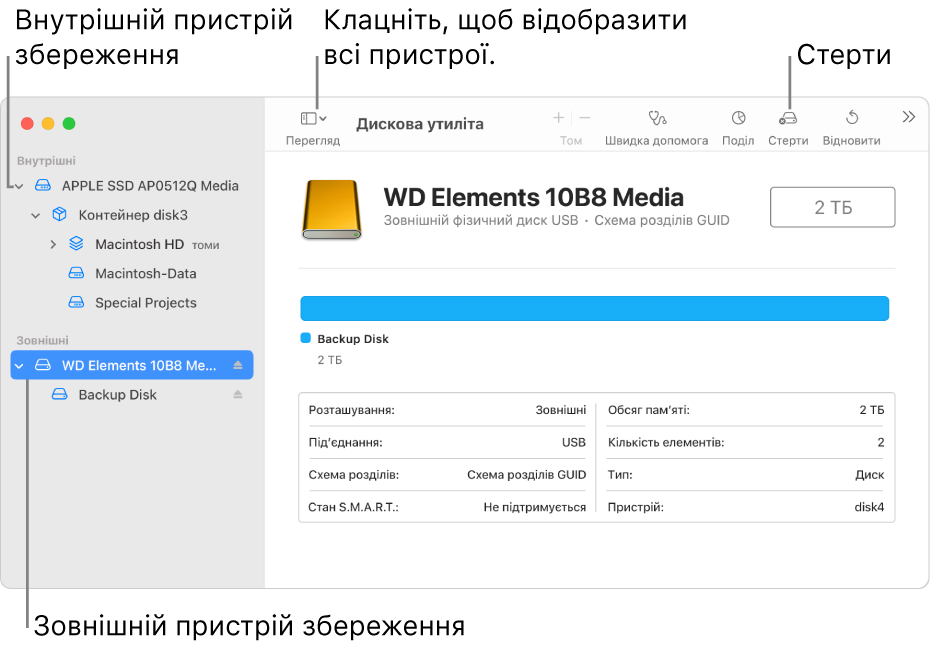The width and height of the screenshot is (931, 646).
Task: Click the Зовнішні sidebar section header
Action: [43, 340]
